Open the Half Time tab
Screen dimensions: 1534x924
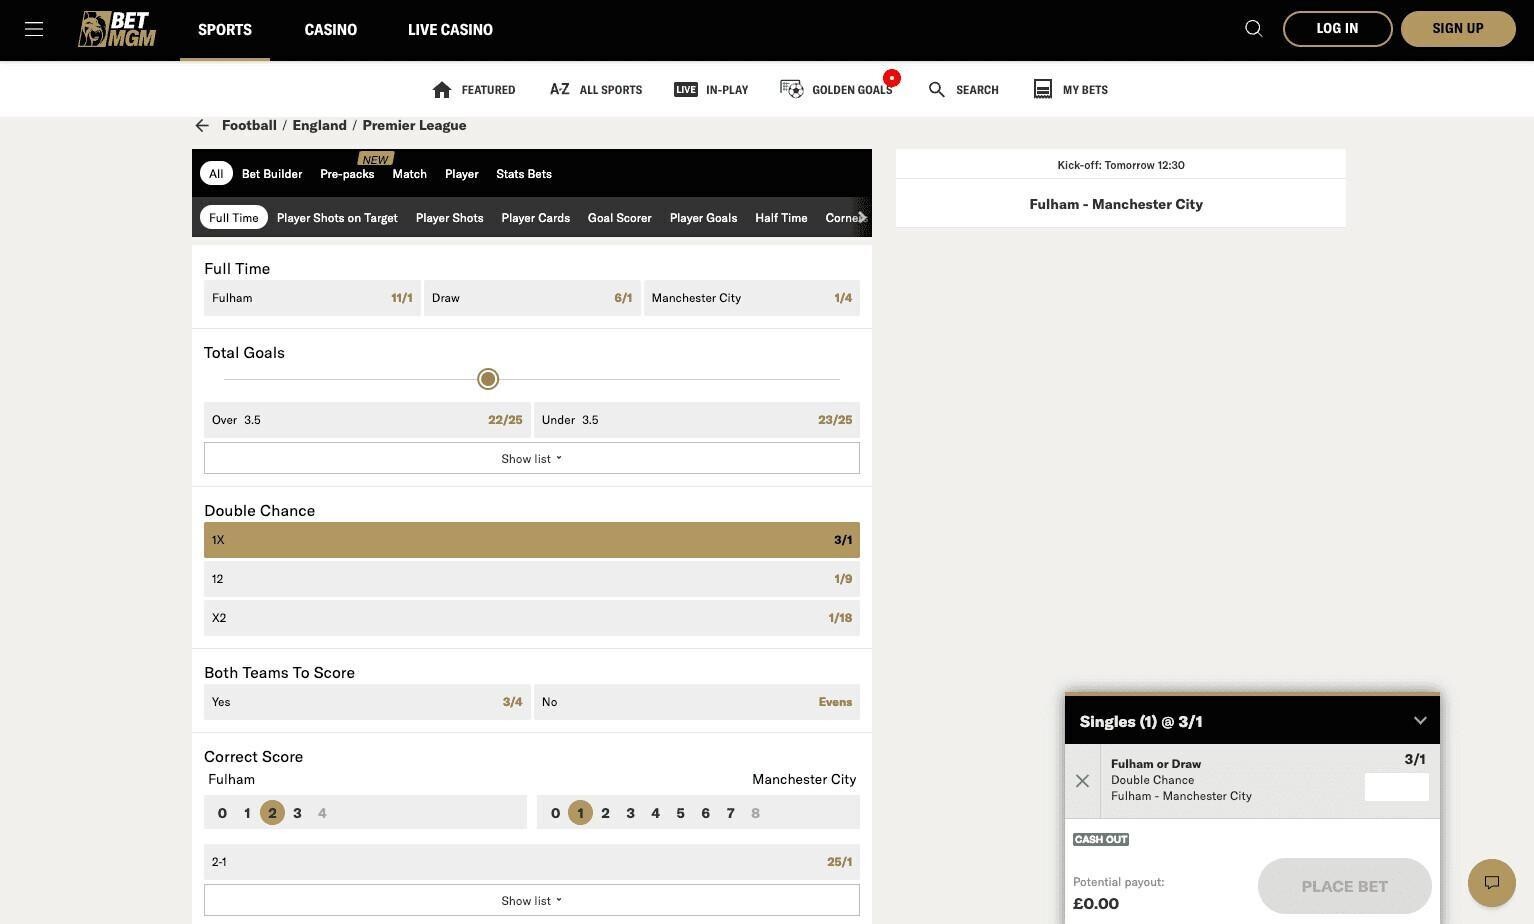pos(781,218)
